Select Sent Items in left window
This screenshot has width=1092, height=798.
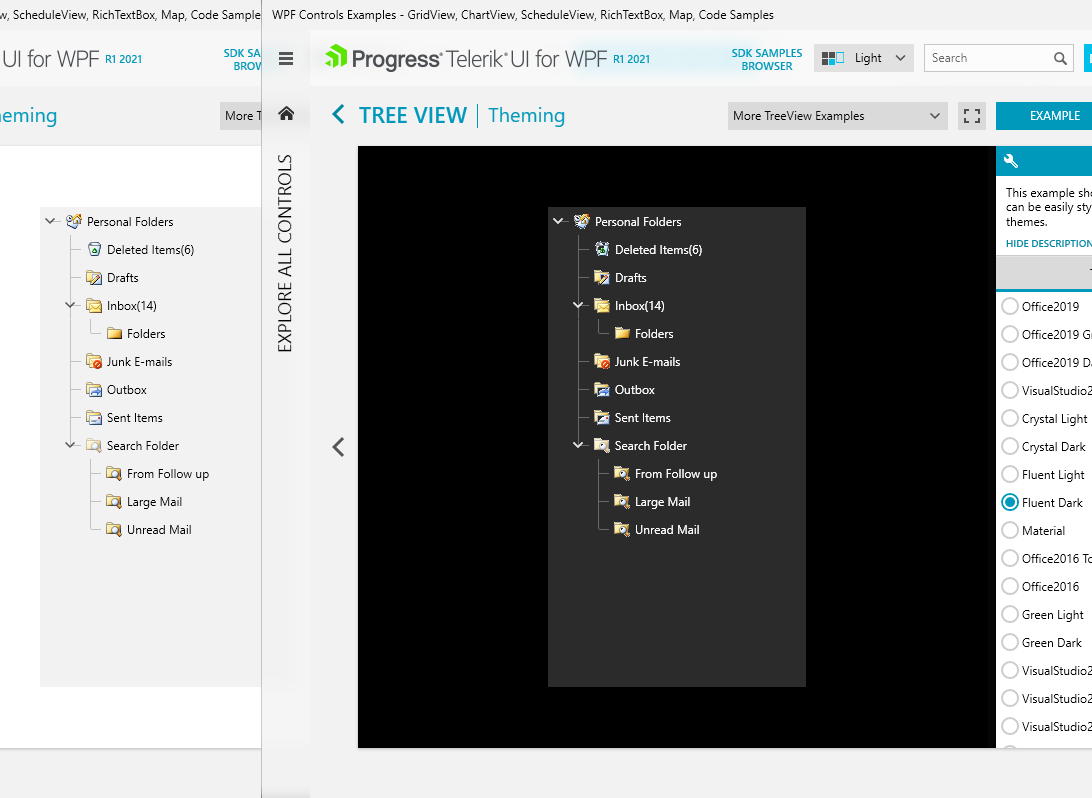point(134,417)
